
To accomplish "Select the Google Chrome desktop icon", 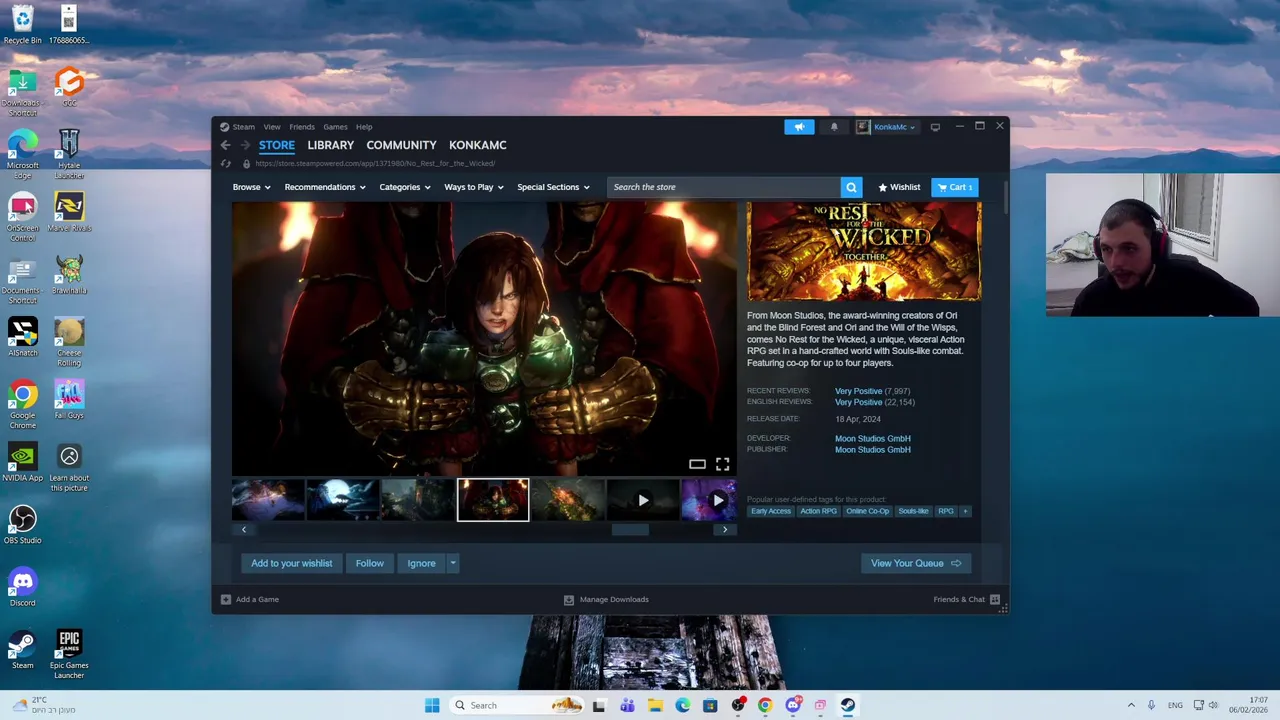I will click(x=22, y=405).
